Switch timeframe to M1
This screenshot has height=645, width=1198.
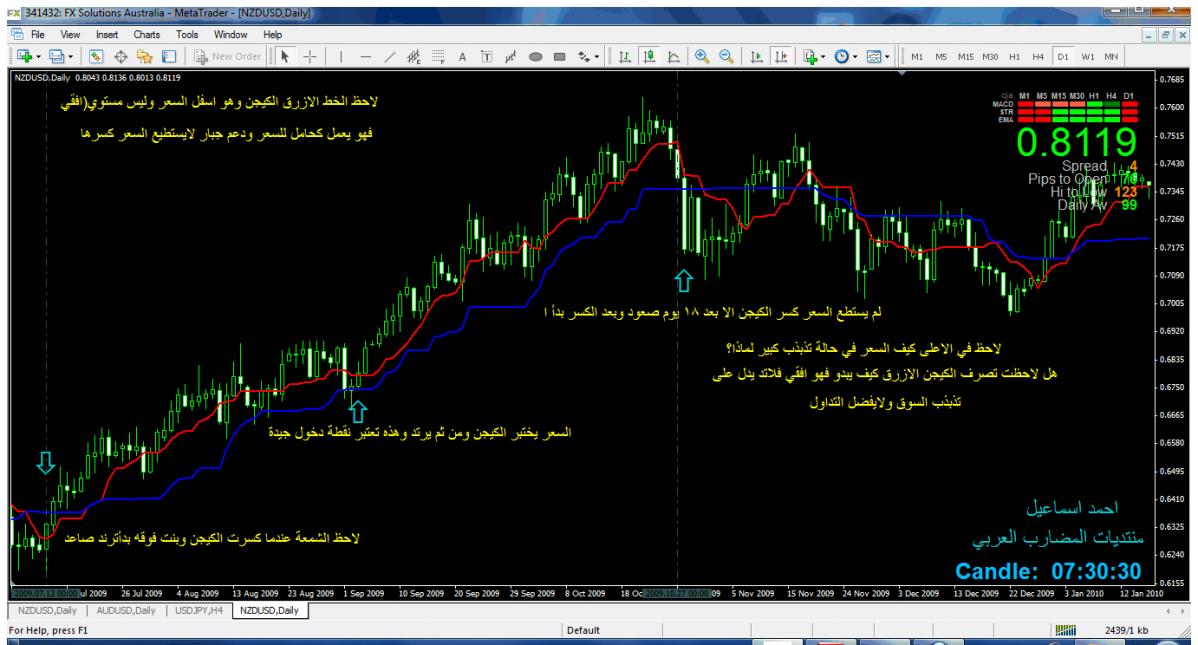pos(917,57)
